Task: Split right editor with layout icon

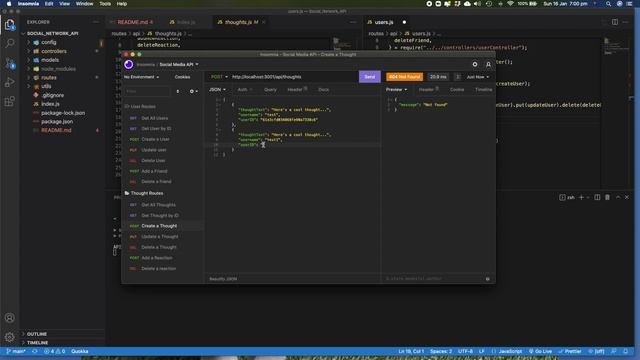Action: pyautogui.click(x=615, y=22)
